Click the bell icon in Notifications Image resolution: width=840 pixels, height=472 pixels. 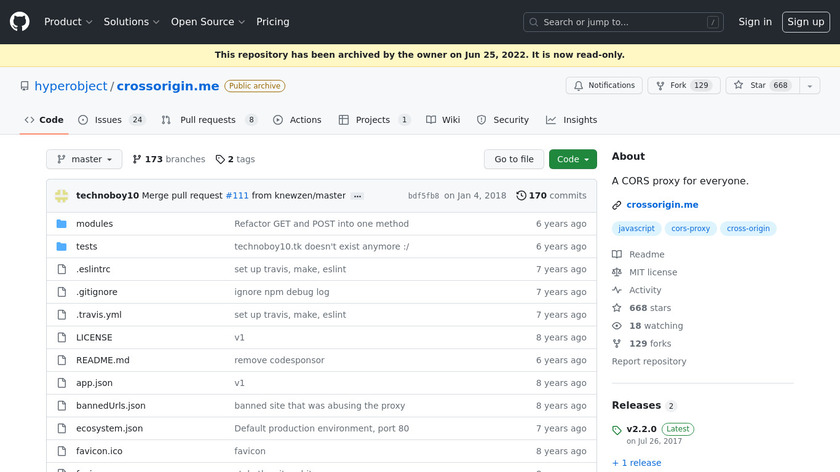(x=579, y=86)
